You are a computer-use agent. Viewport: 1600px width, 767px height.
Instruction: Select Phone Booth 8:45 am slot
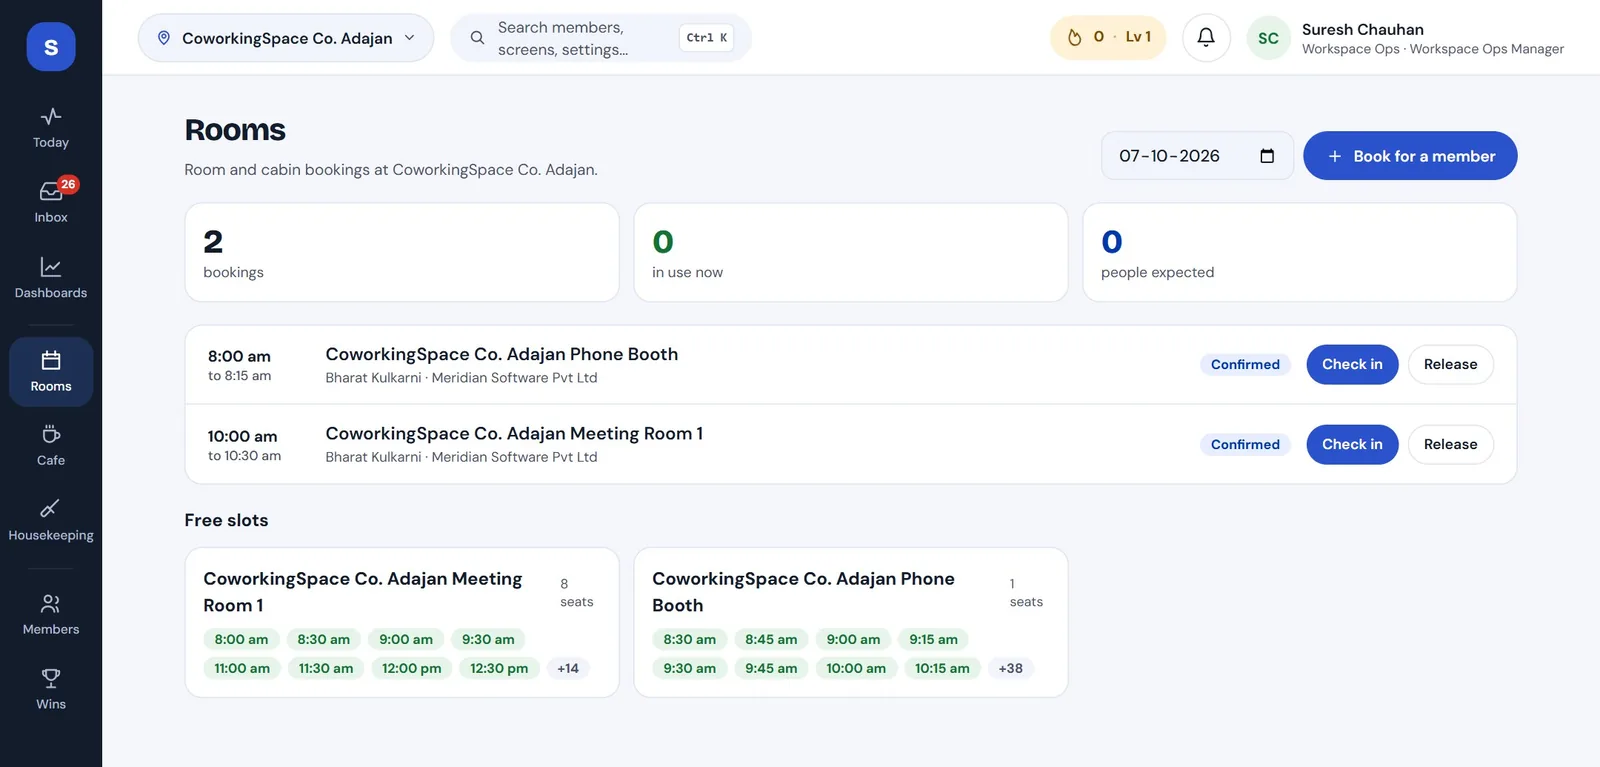coord(771,640)
